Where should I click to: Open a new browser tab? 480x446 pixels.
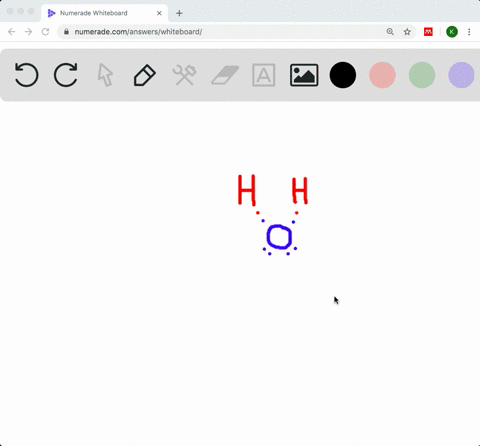coord(179,13)
